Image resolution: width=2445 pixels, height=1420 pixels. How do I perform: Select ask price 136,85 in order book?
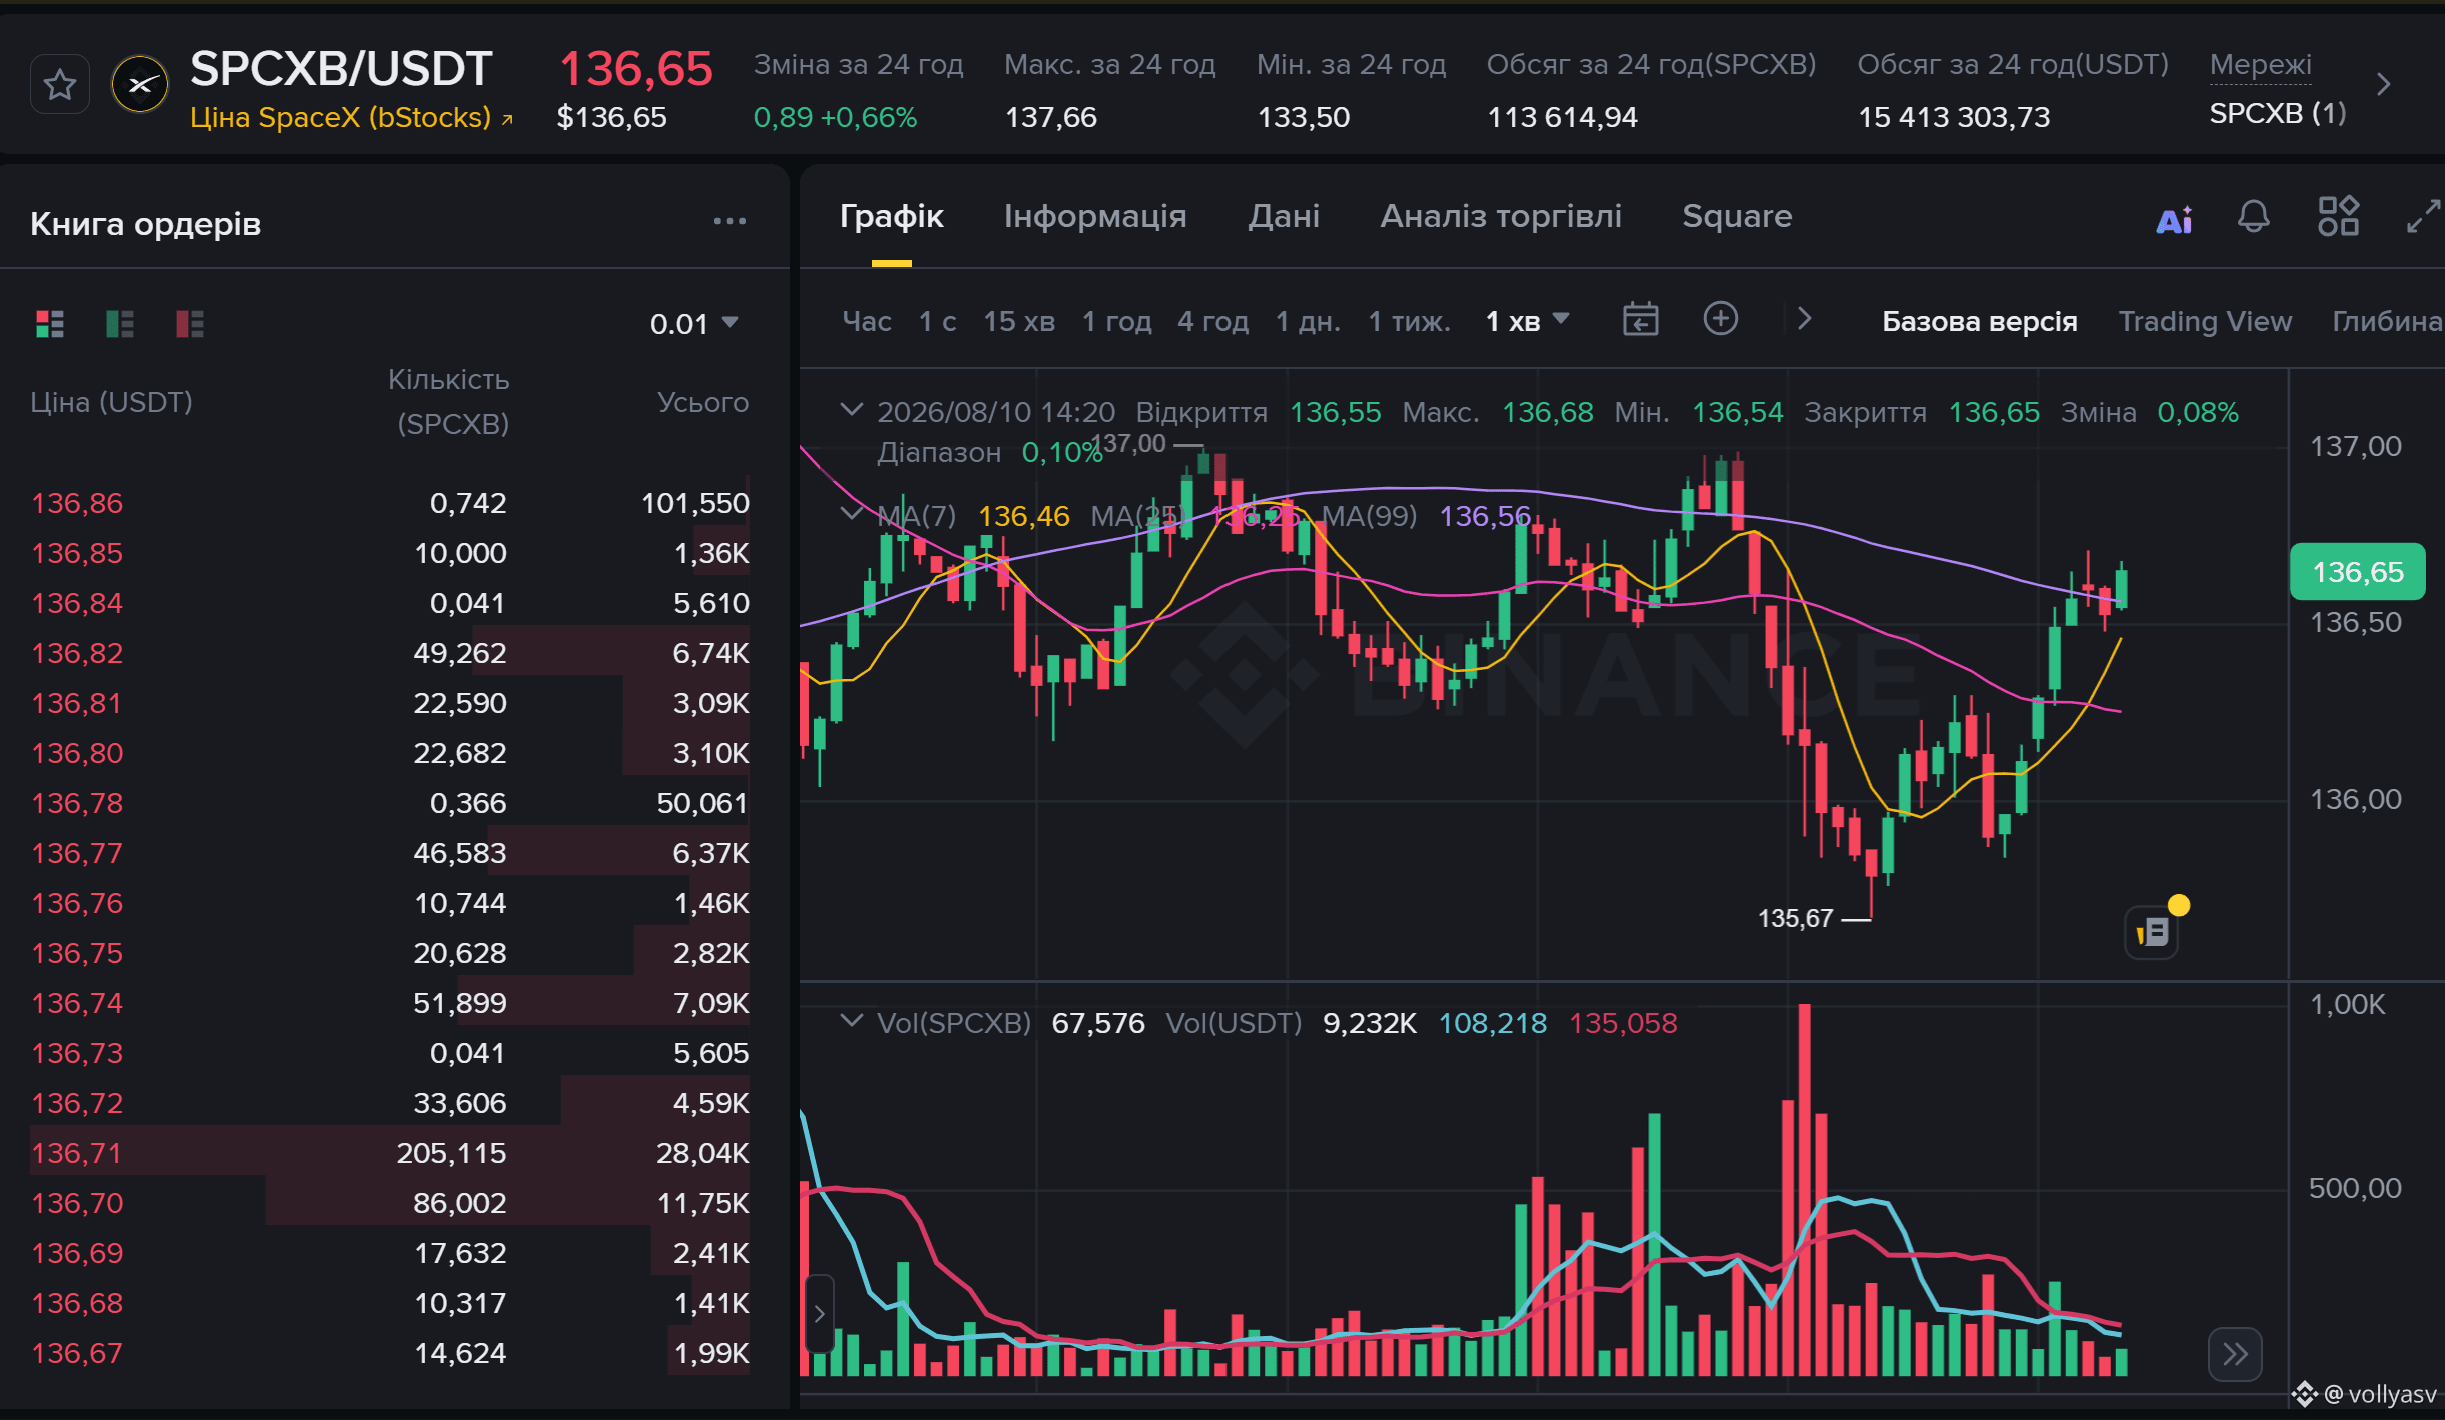[x=78, y=553]
